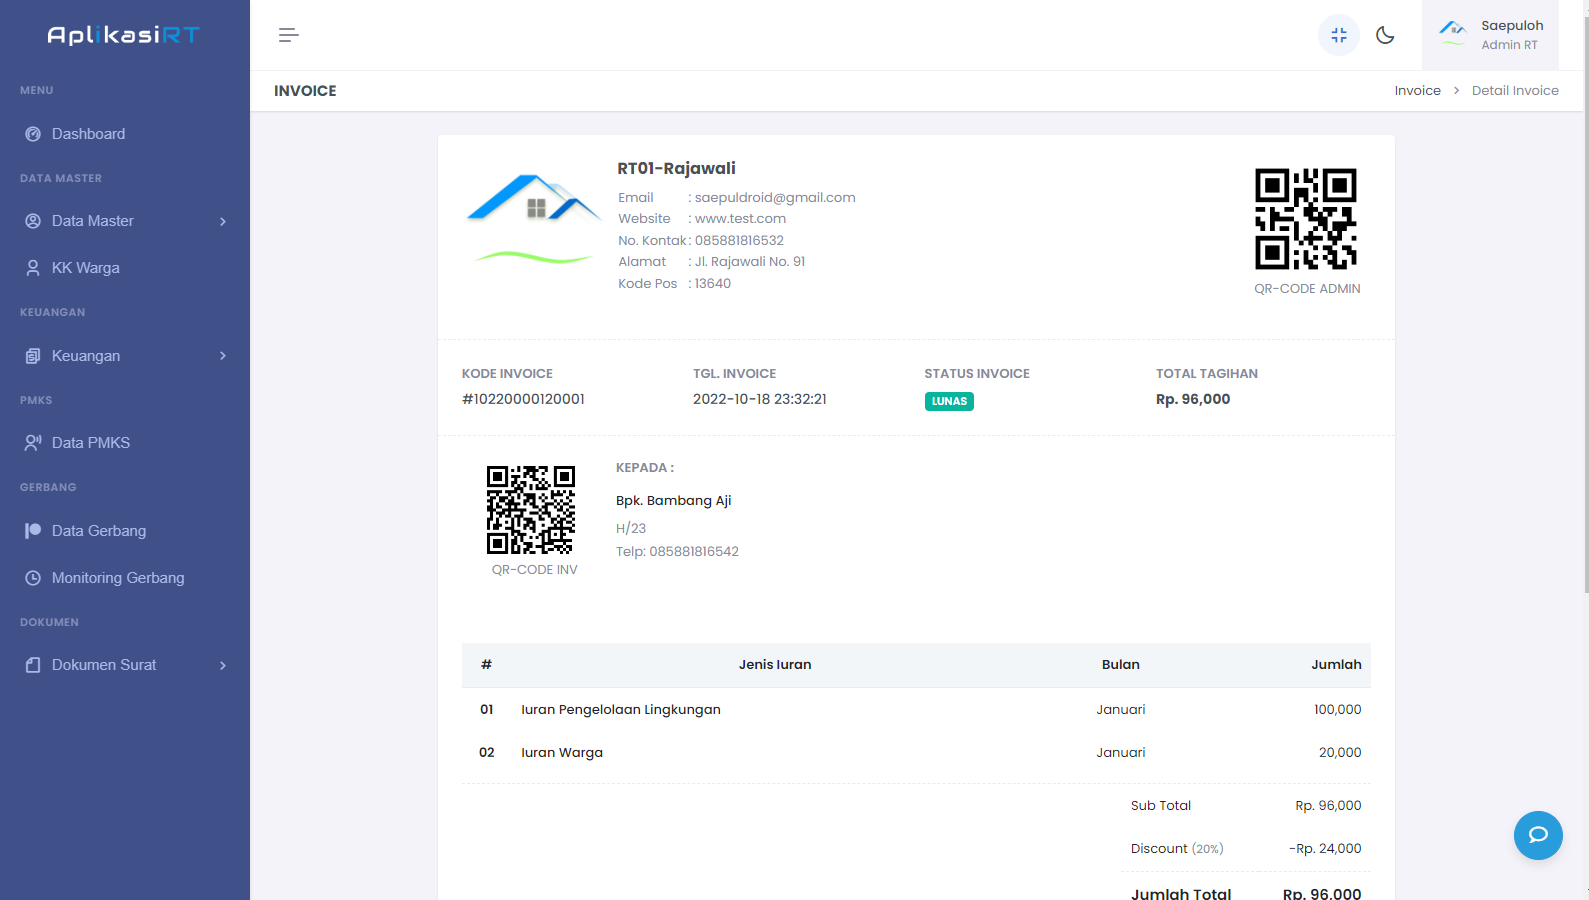Open the chat bubble button

pyautogui.click(x=1538, y=835)
